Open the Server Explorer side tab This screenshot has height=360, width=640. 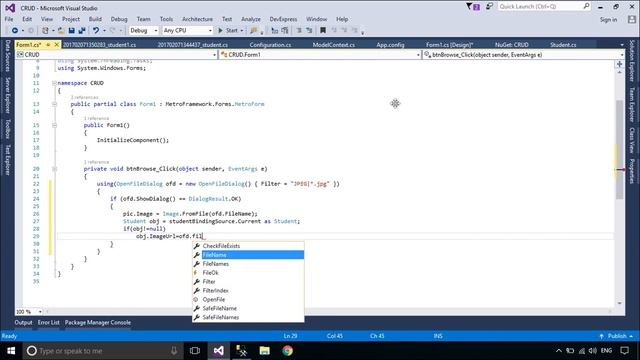click(7, 96)
